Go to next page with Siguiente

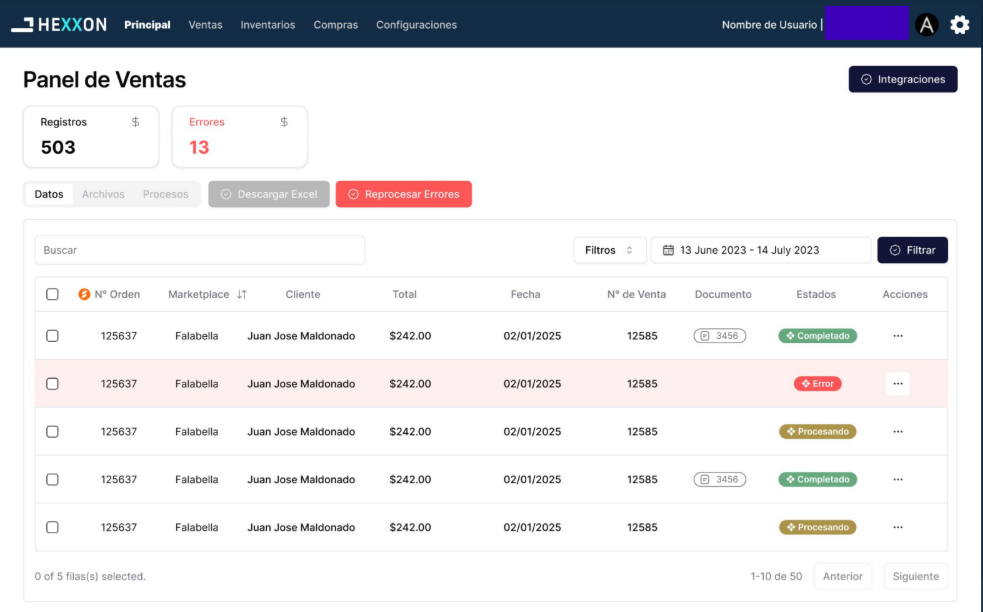915,576
